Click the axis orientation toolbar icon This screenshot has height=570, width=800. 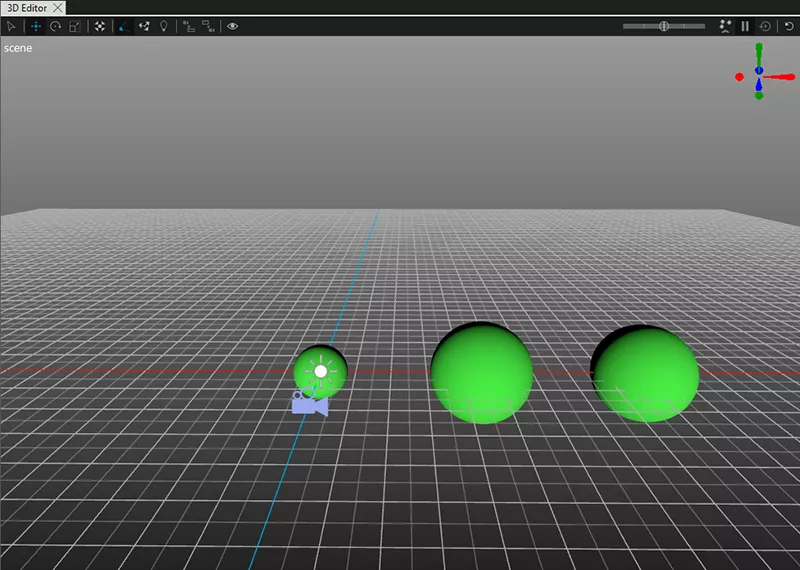pos(145,26)
